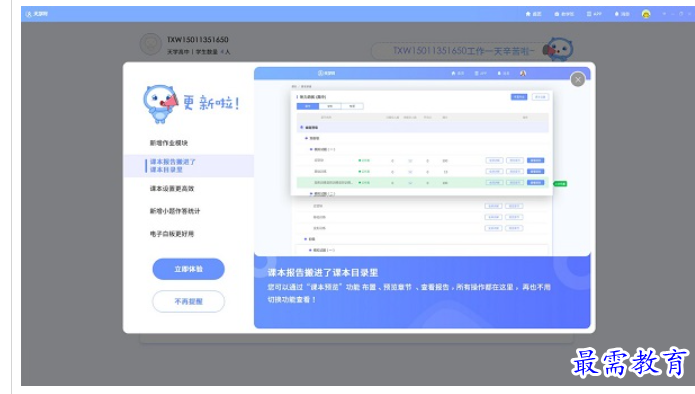Click the profile picture beside TXW15011351650
Screen dimensions: 695x394
[151, 45]
